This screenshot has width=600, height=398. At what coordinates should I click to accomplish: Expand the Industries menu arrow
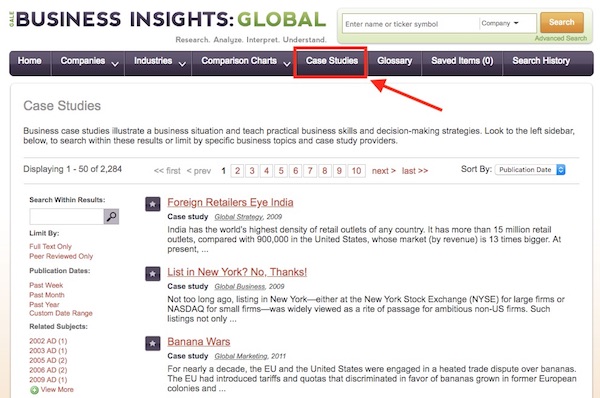(x=182, y=64)
